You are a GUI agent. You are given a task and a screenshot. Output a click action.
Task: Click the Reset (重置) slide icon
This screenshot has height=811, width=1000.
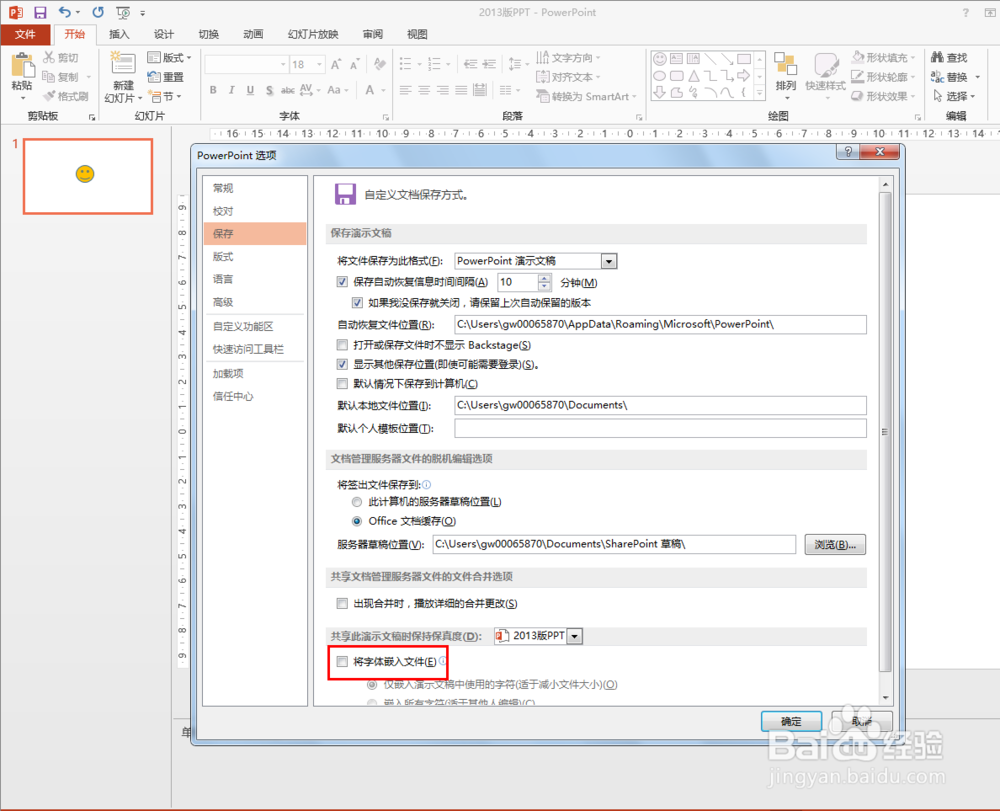click(154, 77)
